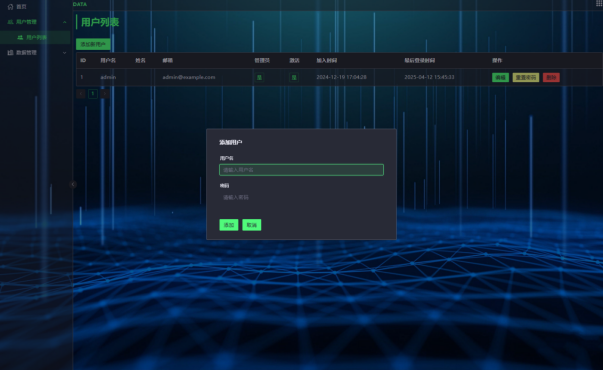Click the 2024-12-19 17:04:28 join time
The image size is (604, 371).
[341, 77]
